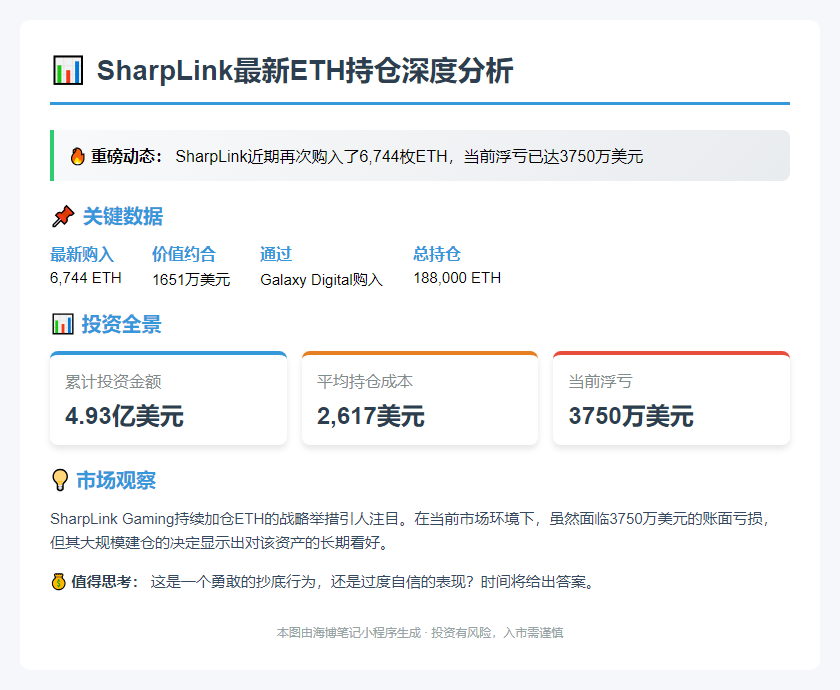Click the pushpin icon next to 关键数据
840x690 pixels.
(63, 216)
